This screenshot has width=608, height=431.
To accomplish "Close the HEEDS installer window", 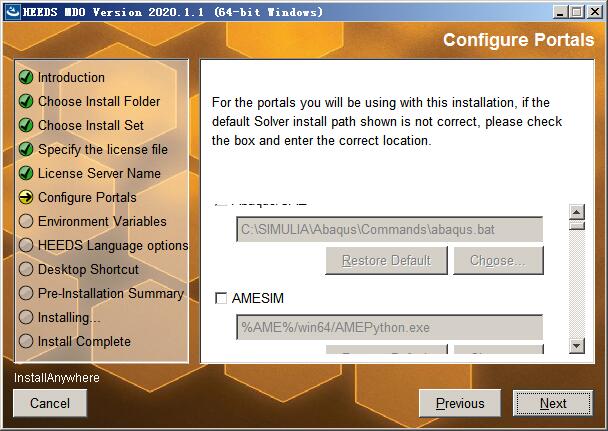I will point(594,12).
